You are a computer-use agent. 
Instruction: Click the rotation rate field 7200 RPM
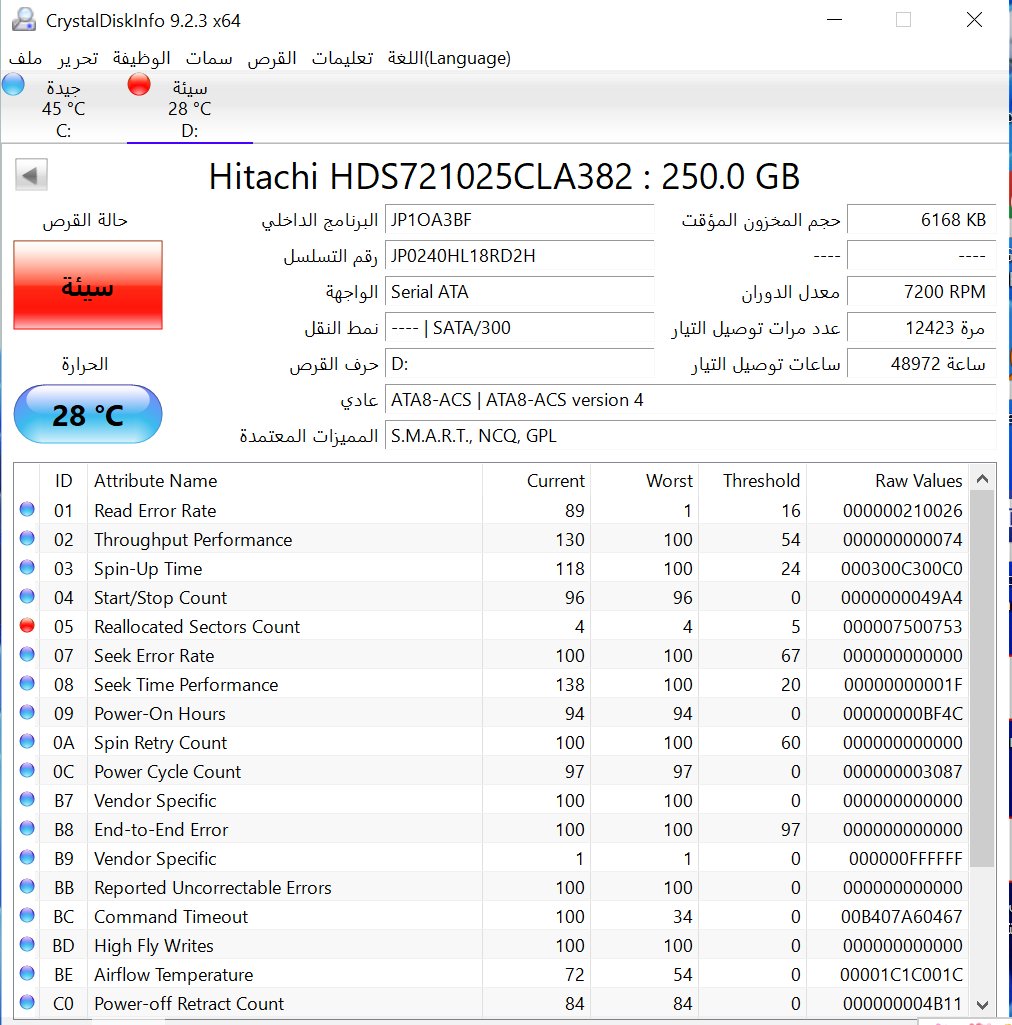coord(922,292)
